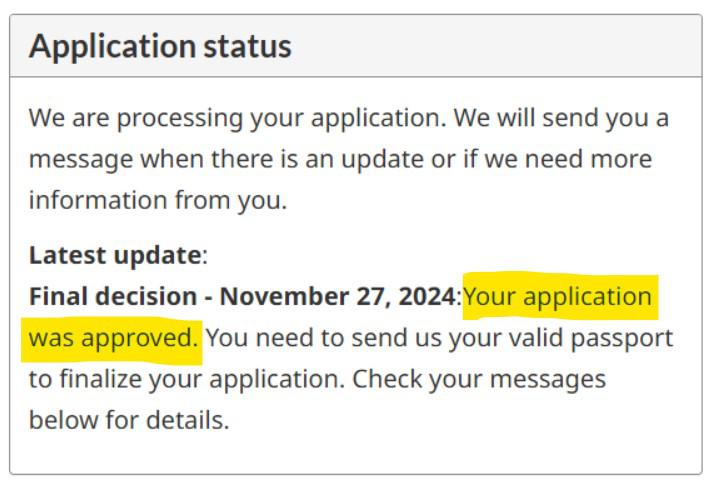Click the "Latest update" bold label
Image resolution: width=708 pixels, height=490 pixels.
(114, 255)
